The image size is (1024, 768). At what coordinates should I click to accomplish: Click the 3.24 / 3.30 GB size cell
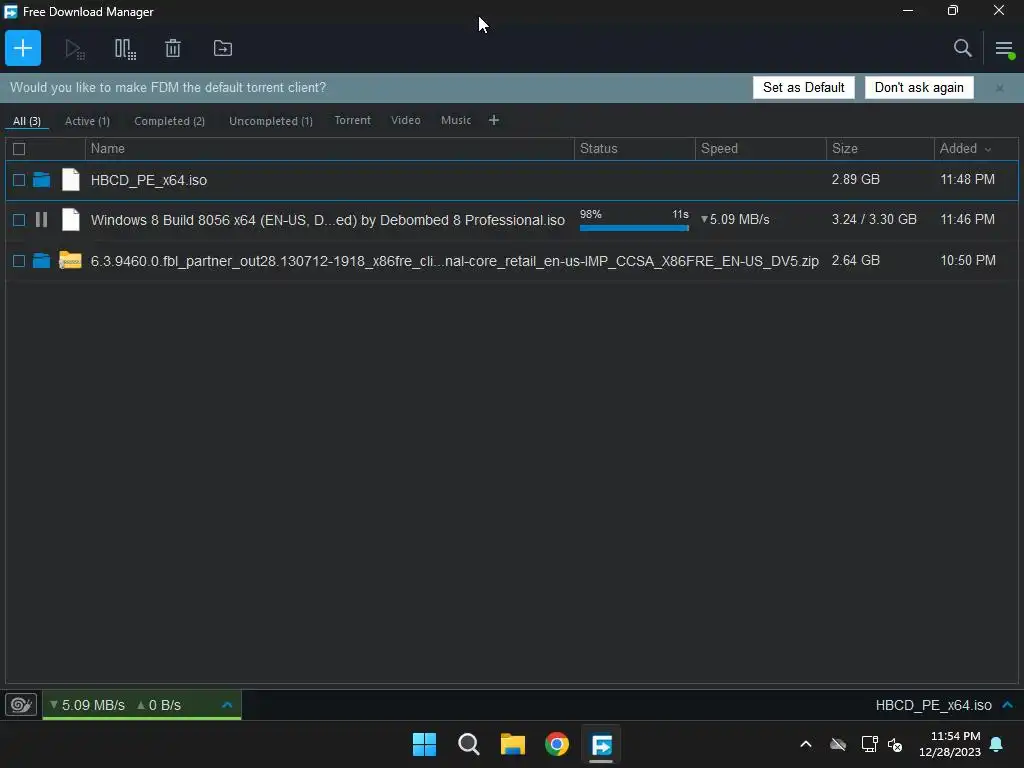(874, 219)
